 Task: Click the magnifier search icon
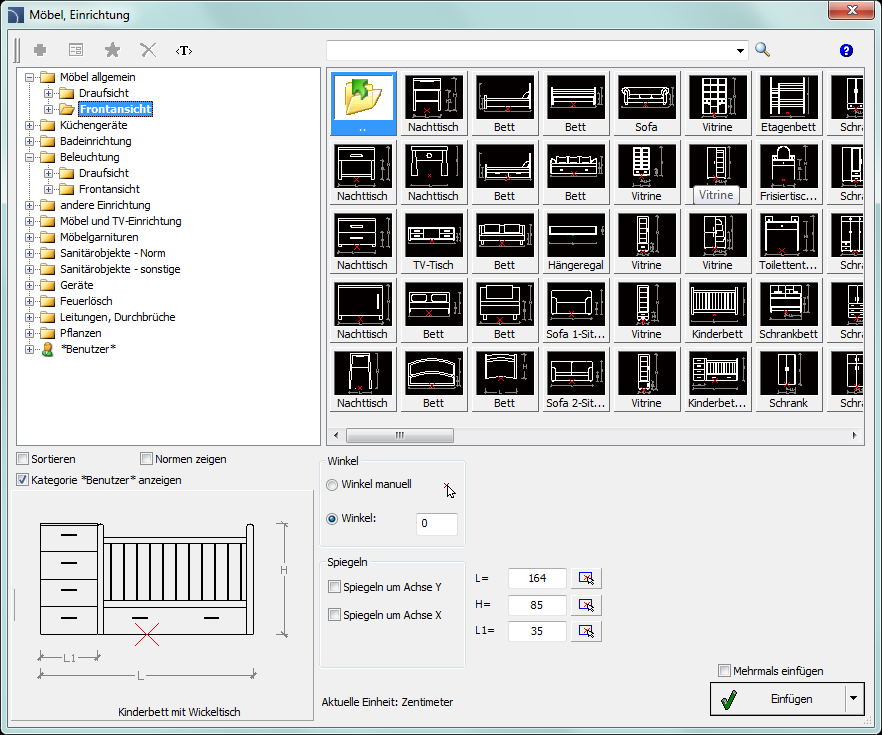tap(763, 50)
